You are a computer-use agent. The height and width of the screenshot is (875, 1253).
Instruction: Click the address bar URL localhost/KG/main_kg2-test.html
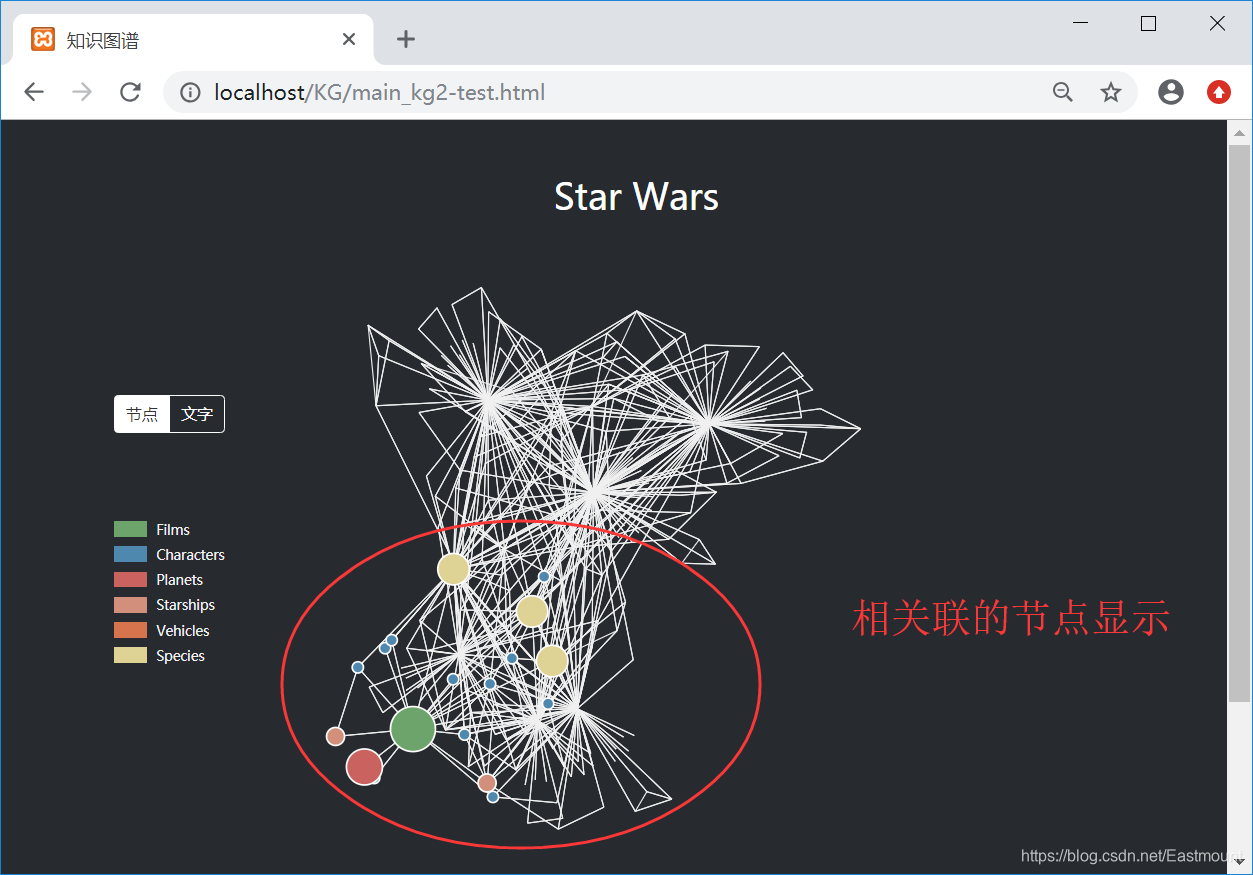[x=380, y=93]
